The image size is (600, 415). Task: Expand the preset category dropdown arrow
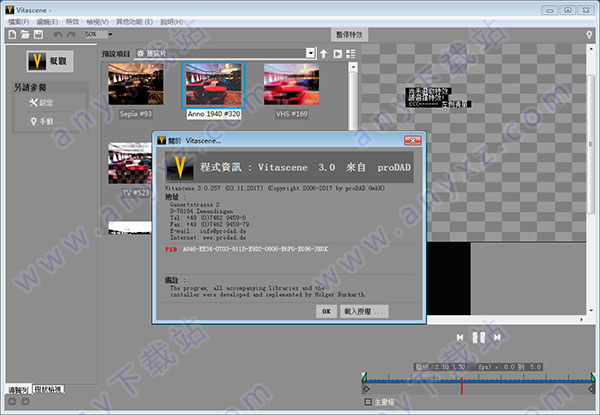point(311,53)
